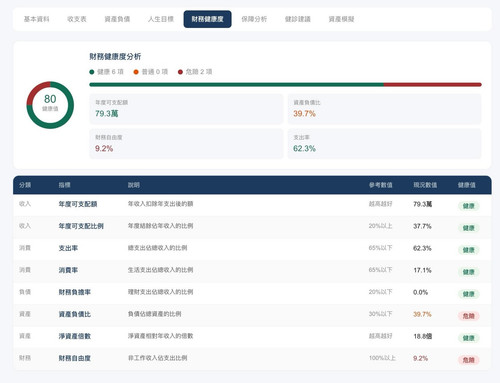Click the 財務 category cell
Screen dimensions: 500x383
click(x=25, y=358)
